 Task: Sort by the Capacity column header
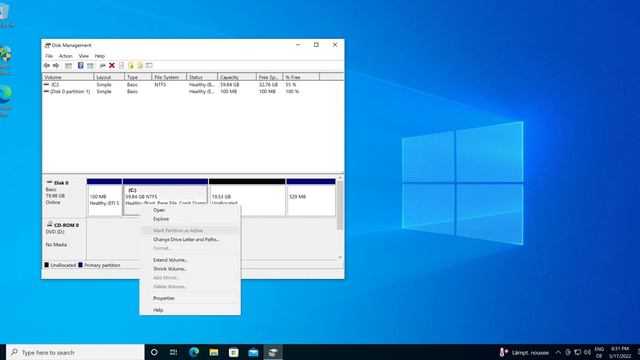pos(237,77)
